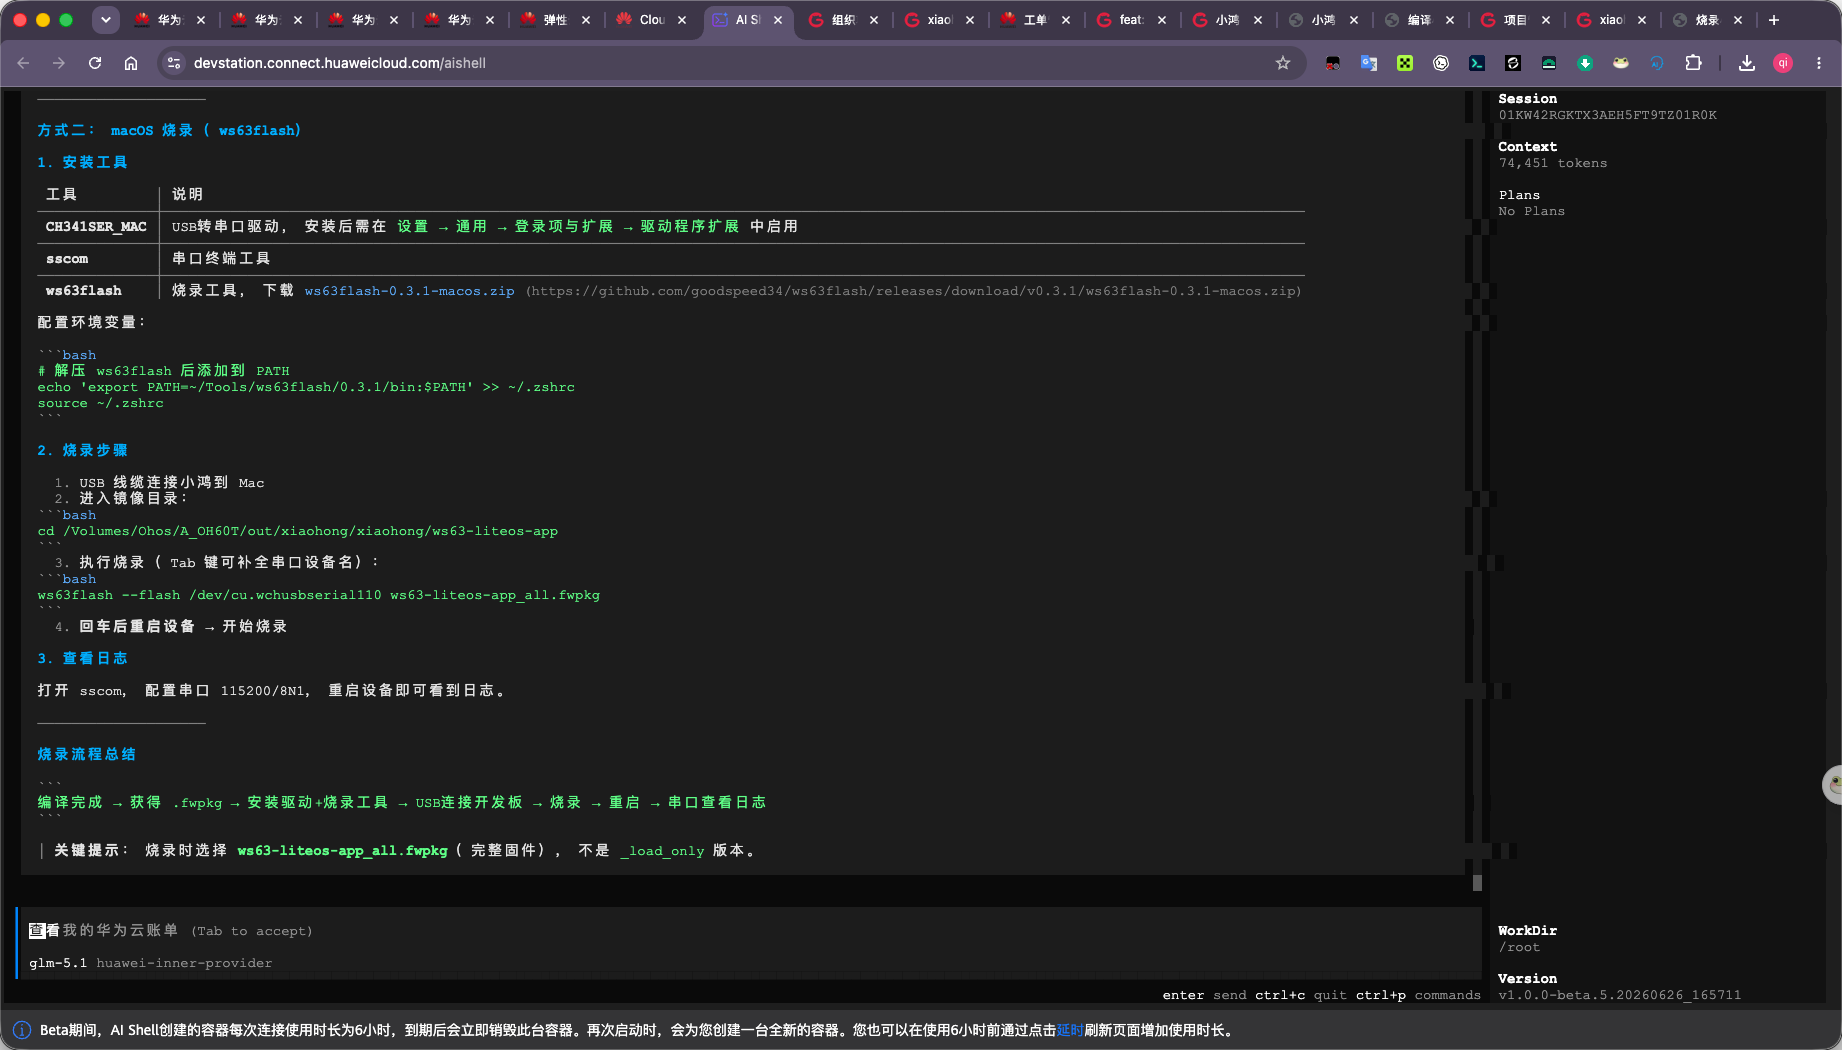Close the '弹性' tab
The width and height of the screenshot is (1842, 1050).
(586, 20)
